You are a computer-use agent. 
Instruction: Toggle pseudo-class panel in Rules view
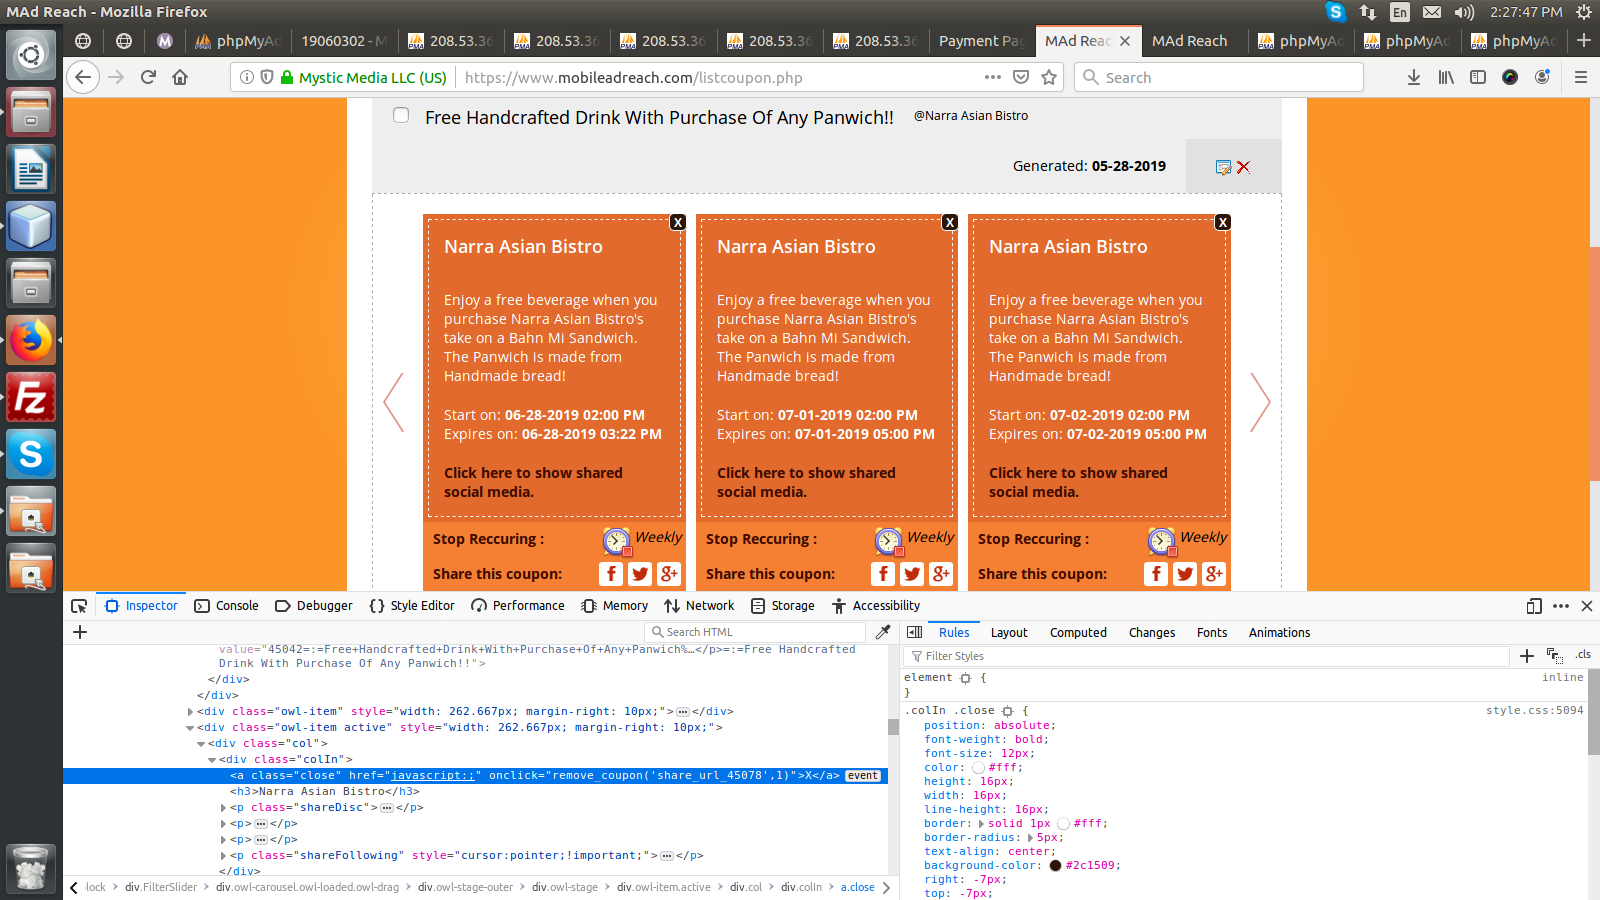coord(1555,656)
